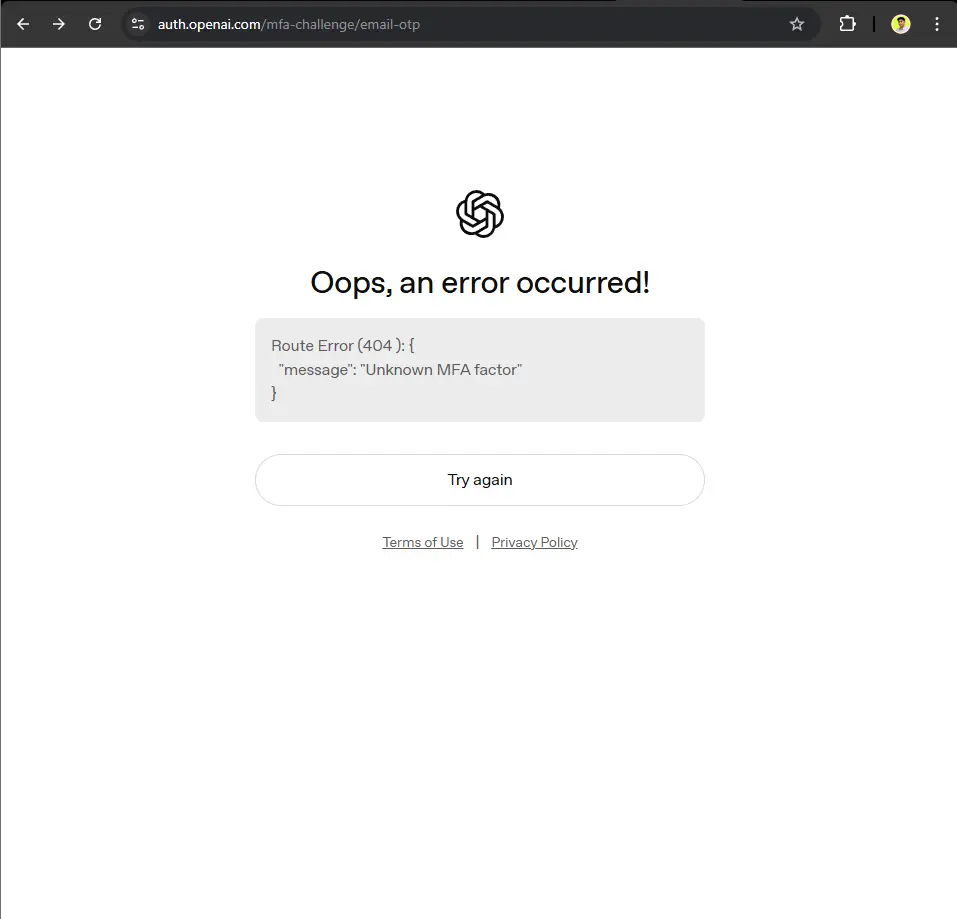
Task: Open the Extensions puzzle icon
Action: [x=847, y=24]
